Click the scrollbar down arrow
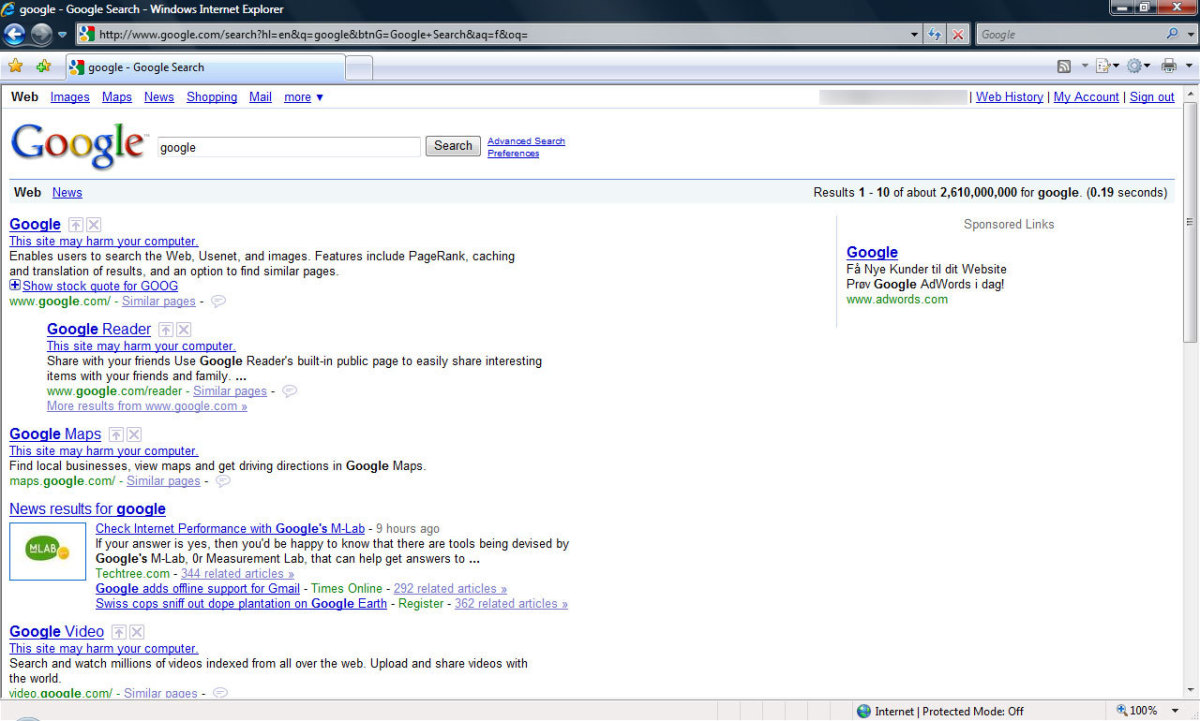 pyautogui.click(x=1190, y=692)
